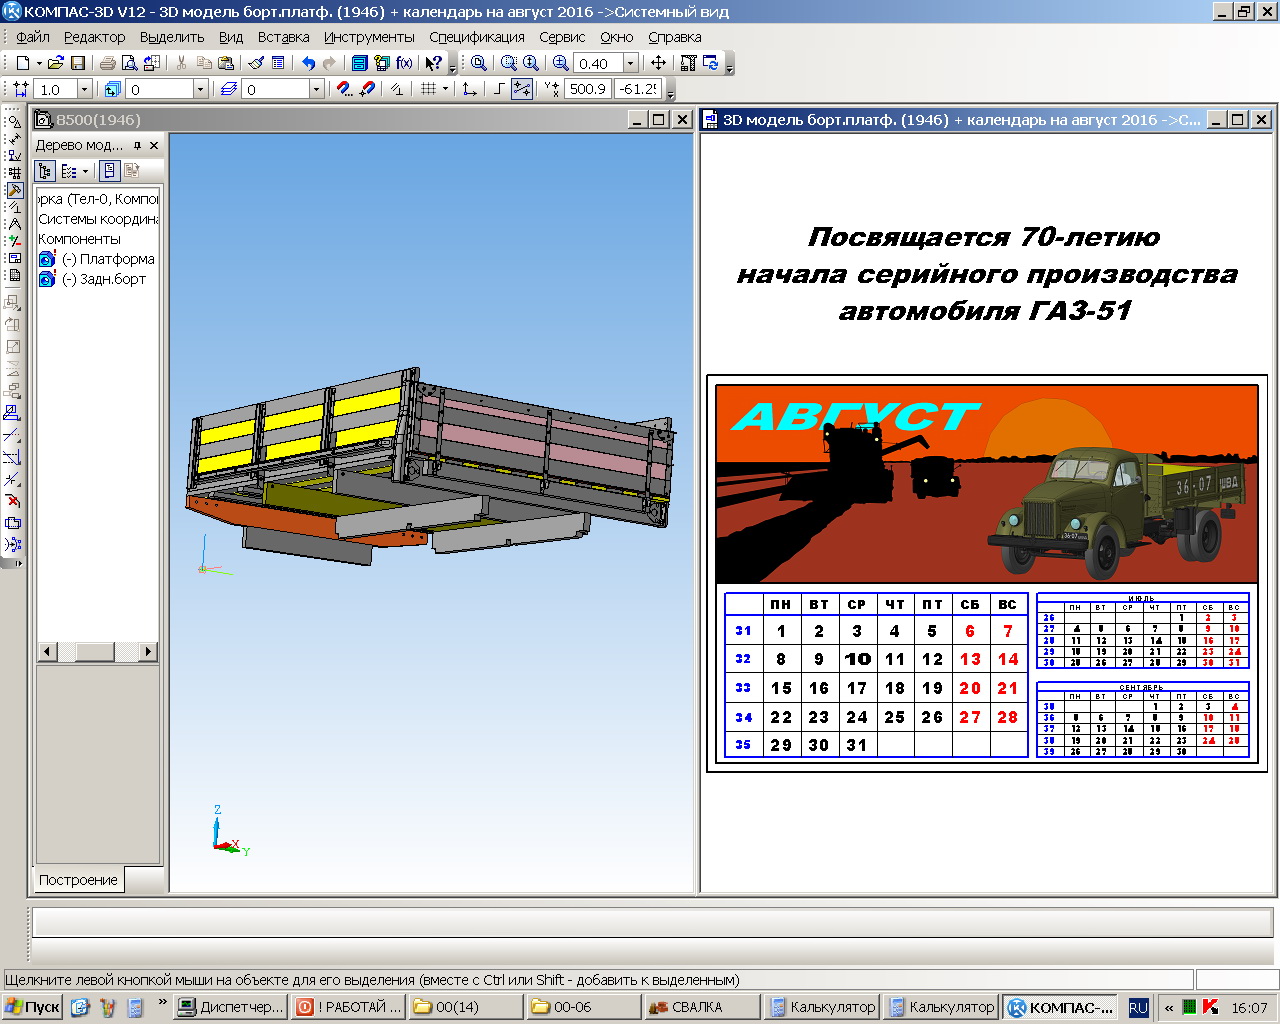Click the local coordinate system icon
This screenshot has height=1024, width=1280.
click(x=469, y=89)
